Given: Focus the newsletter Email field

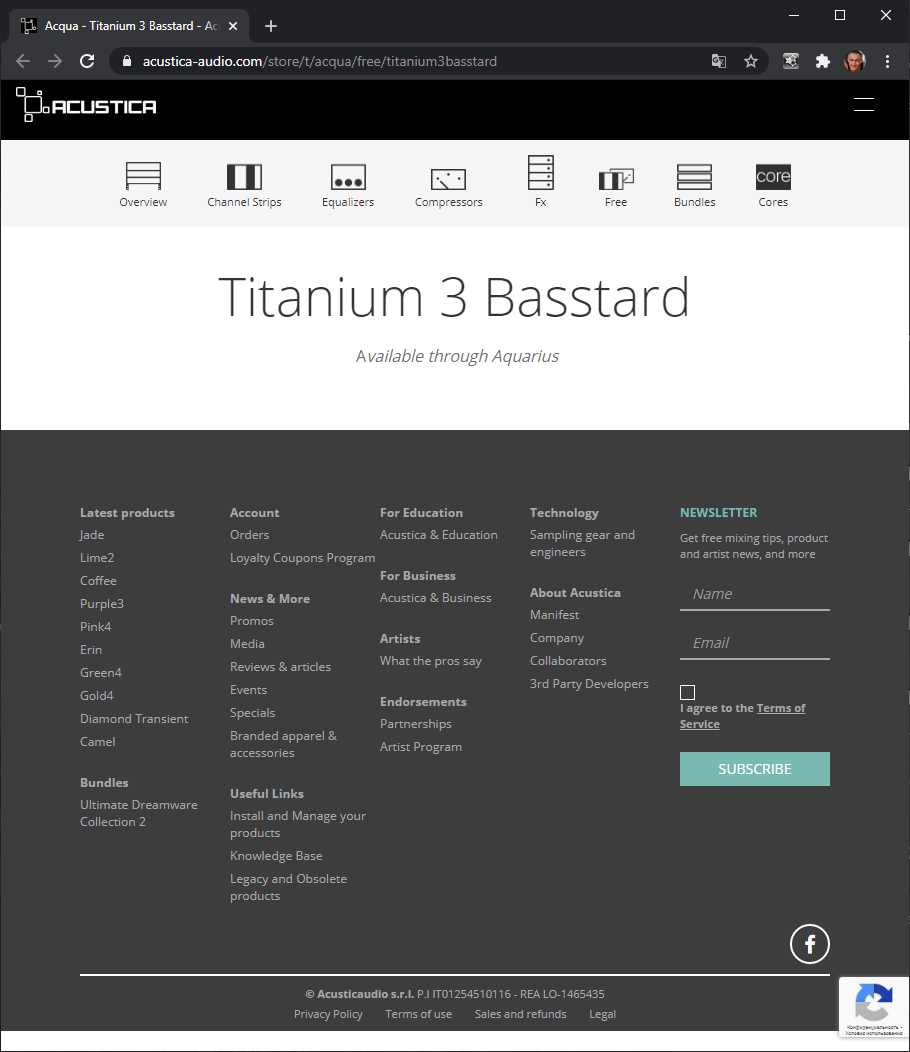Looking at the screenshot, I should pos(754,643).
